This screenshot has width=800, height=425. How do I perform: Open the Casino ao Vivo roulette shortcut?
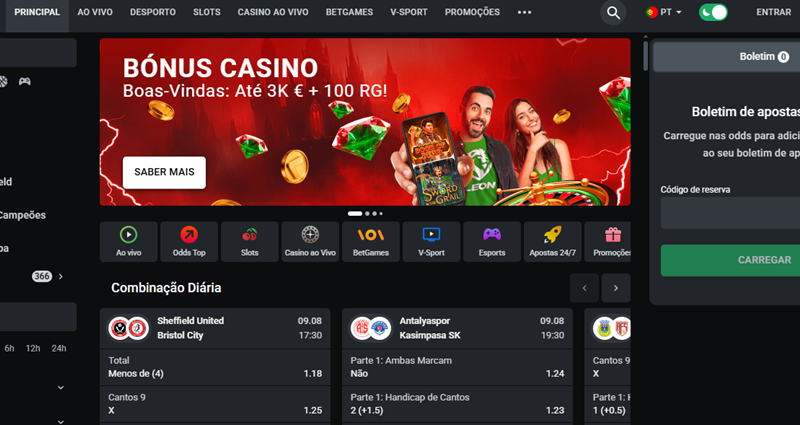310,242
